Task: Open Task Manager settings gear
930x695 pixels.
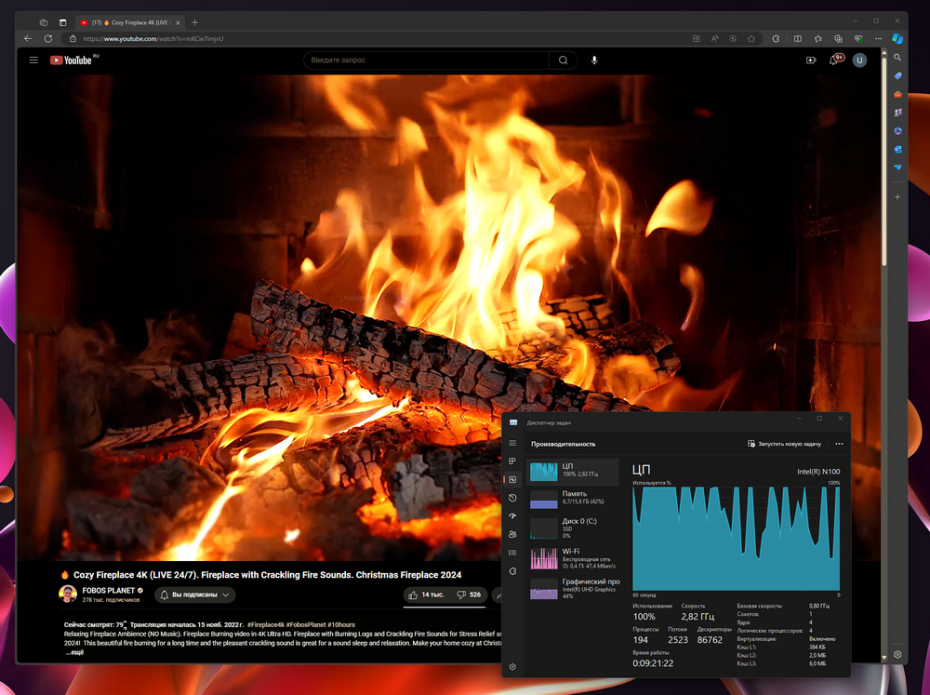Action: [x=513, y=667]
